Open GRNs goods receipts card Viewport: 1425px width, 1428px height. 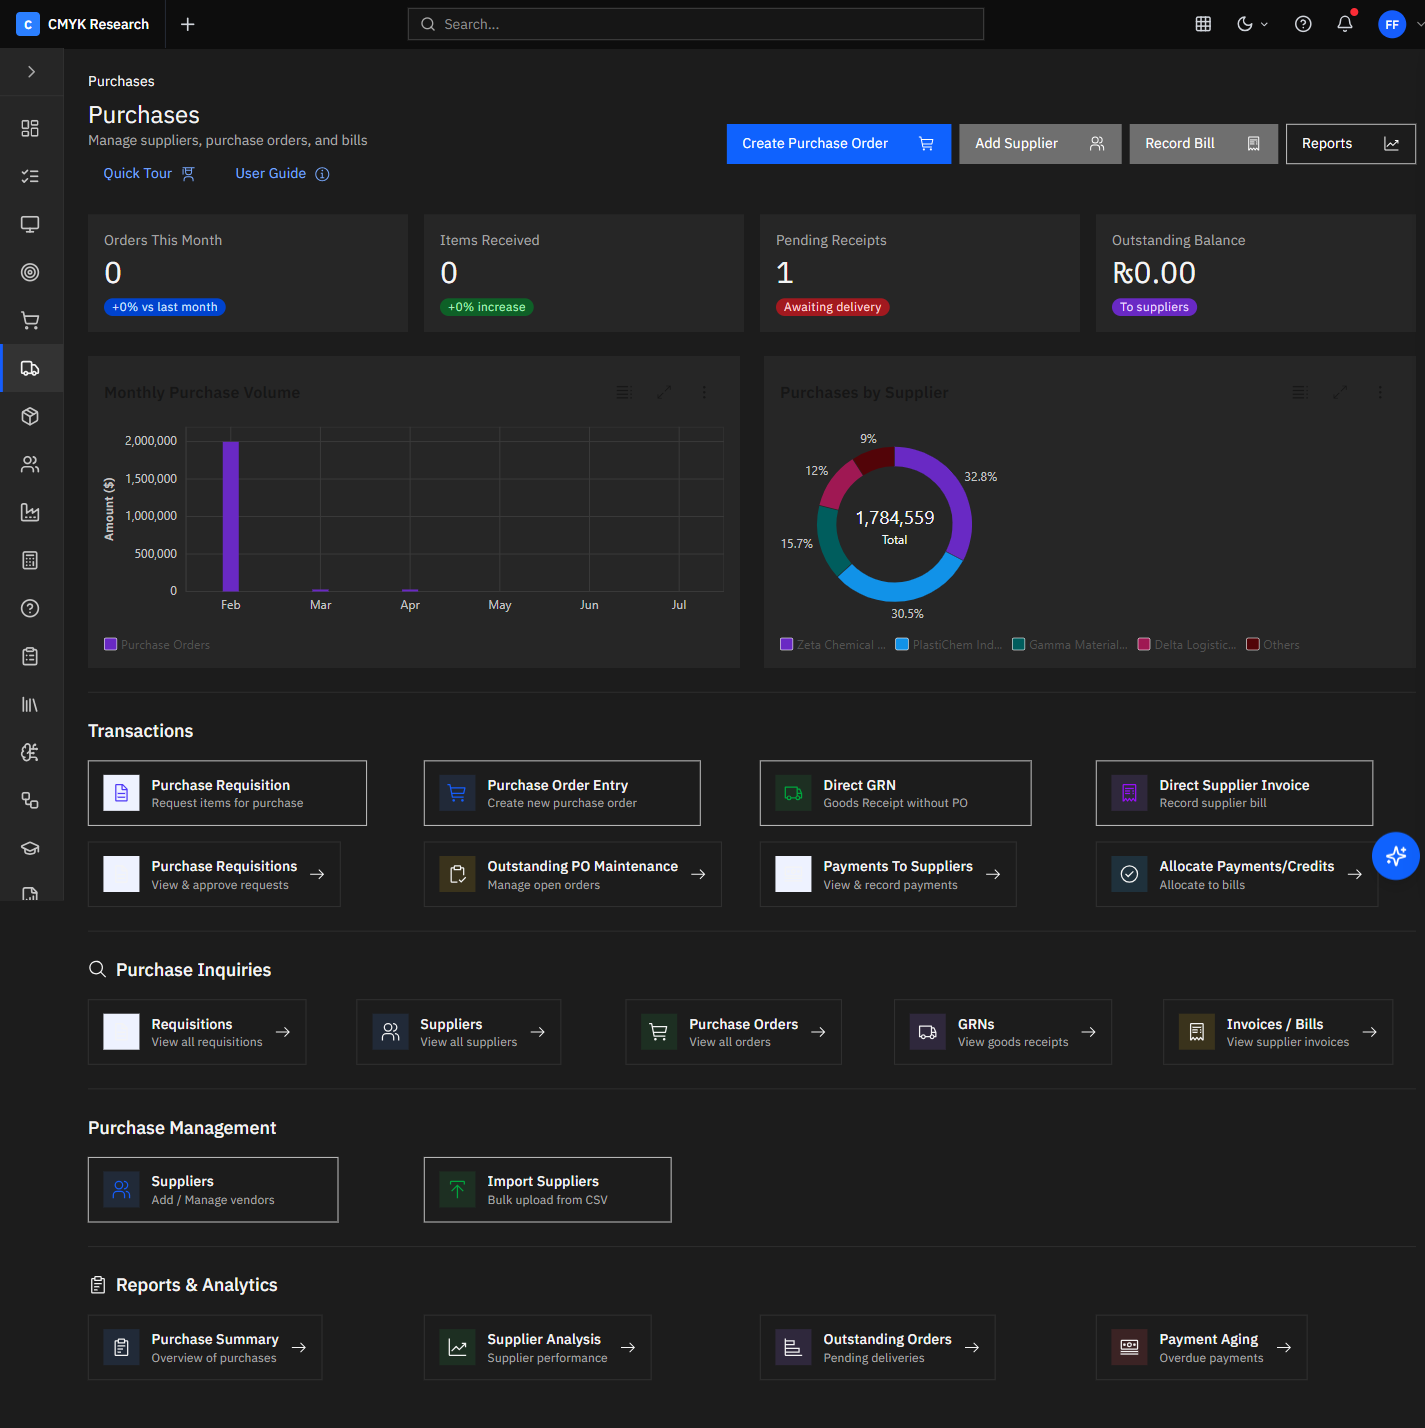tap(1003, 1032)
